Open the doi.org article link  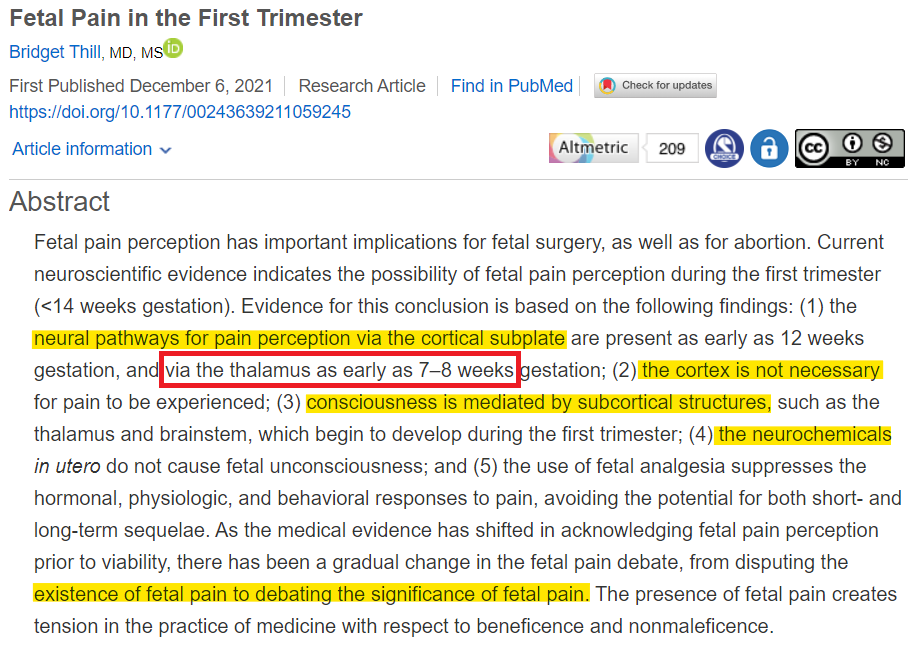pyautogui.click(x=180, y=112)
